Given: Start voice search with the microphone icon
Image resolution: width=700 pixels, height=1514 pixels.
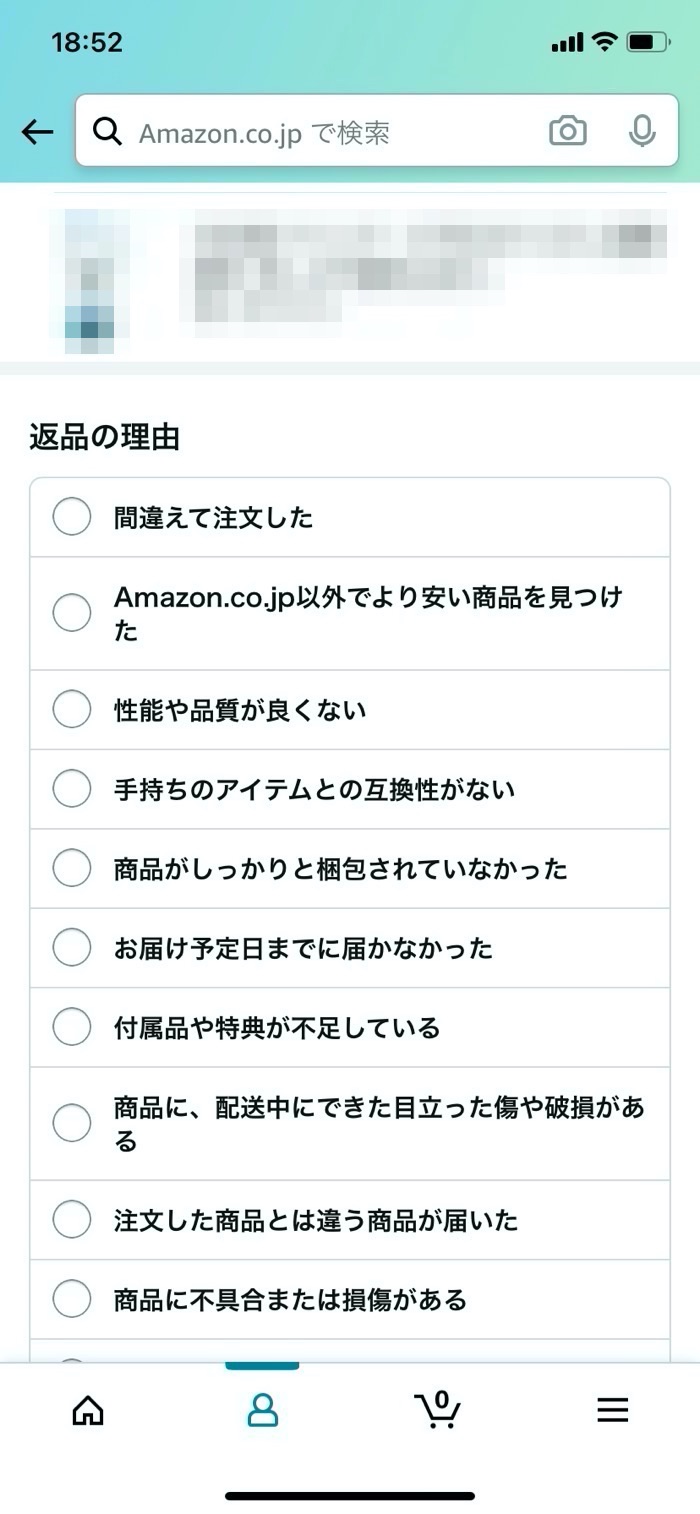Looking at the screenshot, I should click(x=640, y=131).
